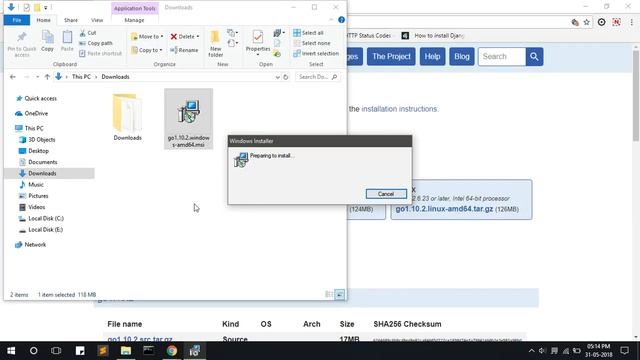Click the Refresh icon in address bar
This screenshot has height=360, width=640.
coord(286,77)
